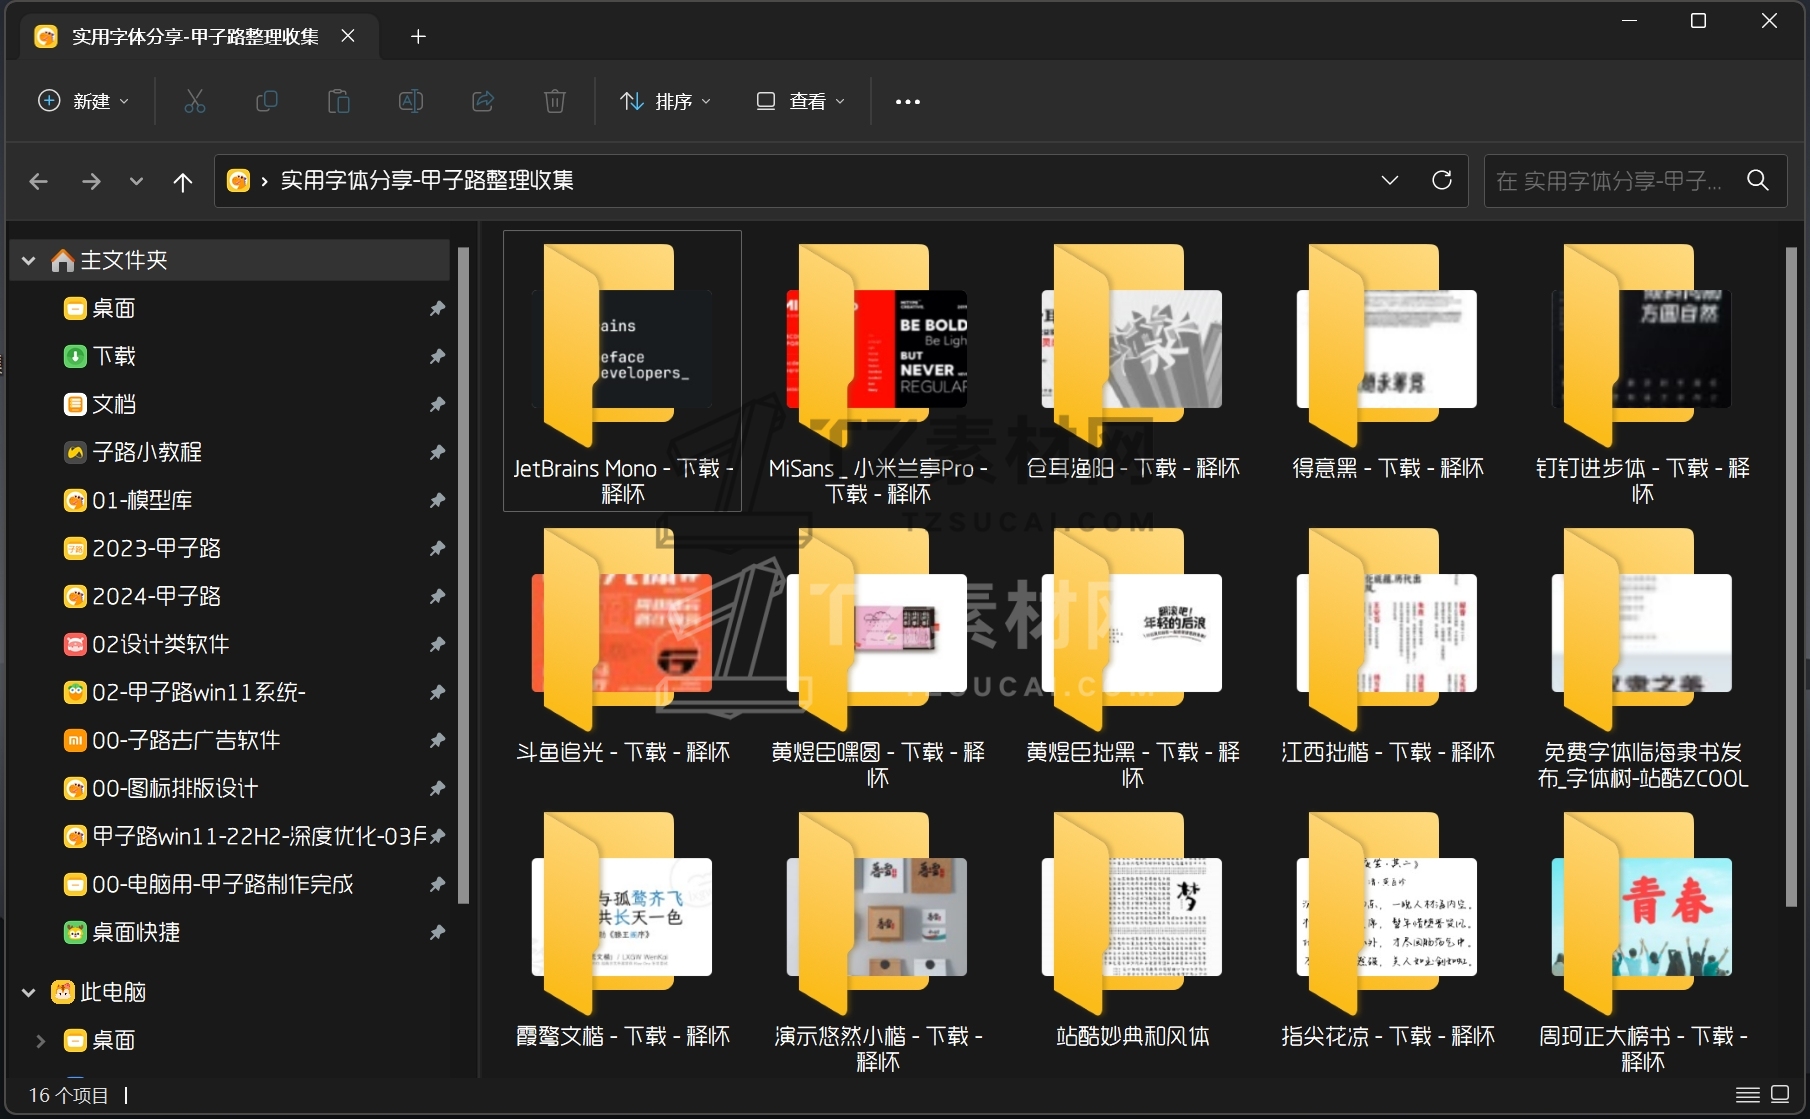Go back with the left arrow
This screenshot has height=1119, width=1810.
point(39,181)
